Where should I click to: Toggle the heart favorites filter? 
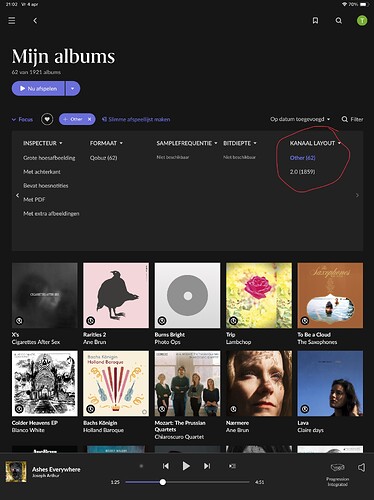[47, 119]
